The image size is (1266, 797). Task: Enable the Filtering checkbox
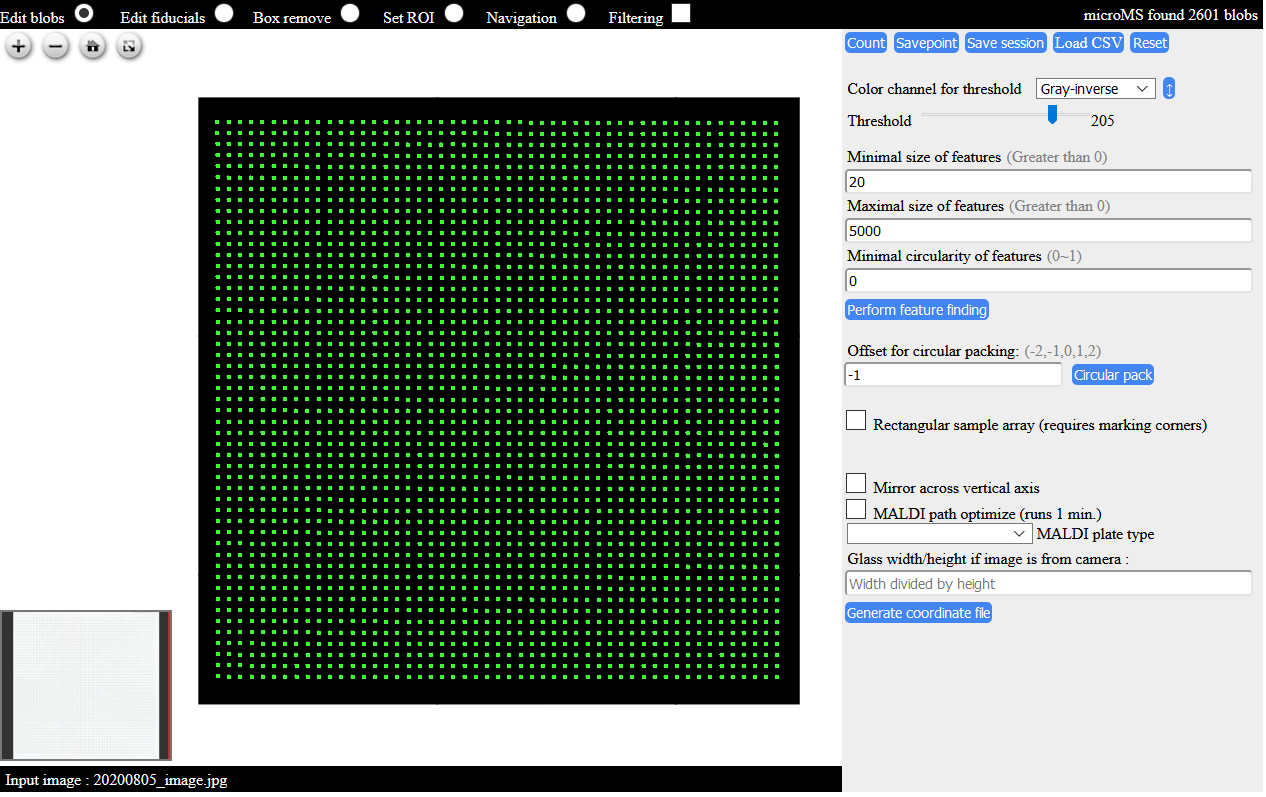point(681,13)
